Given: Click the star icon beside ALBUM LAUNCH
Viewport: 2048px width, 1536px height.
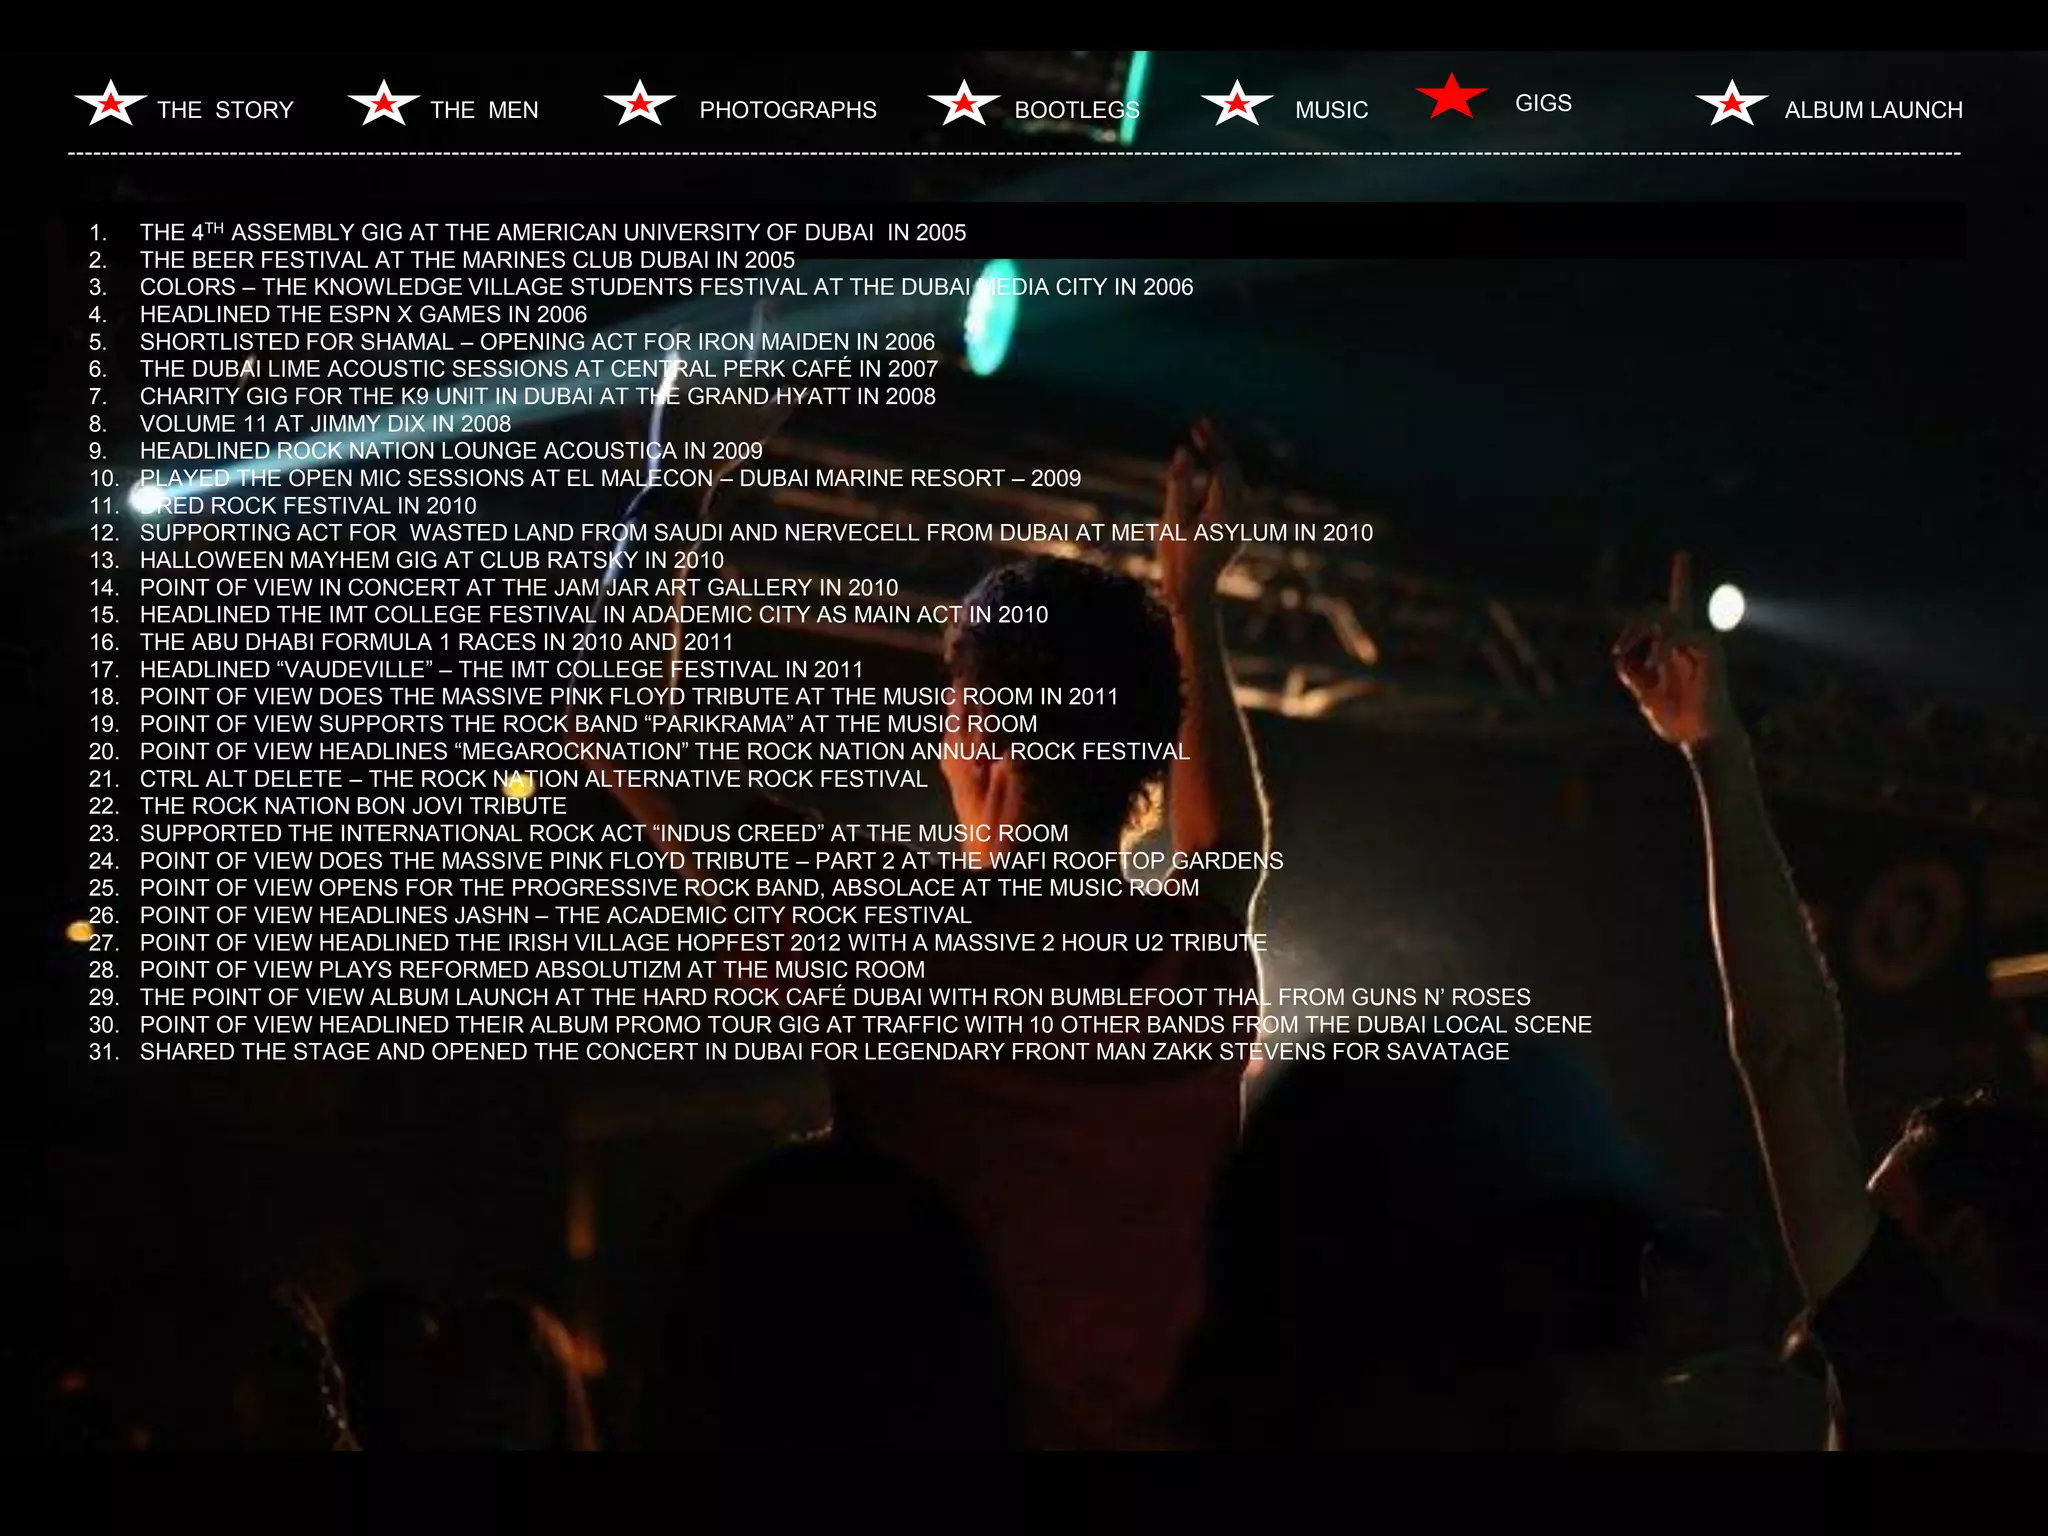Looking at the screenshot, I should coord(1732,103).
